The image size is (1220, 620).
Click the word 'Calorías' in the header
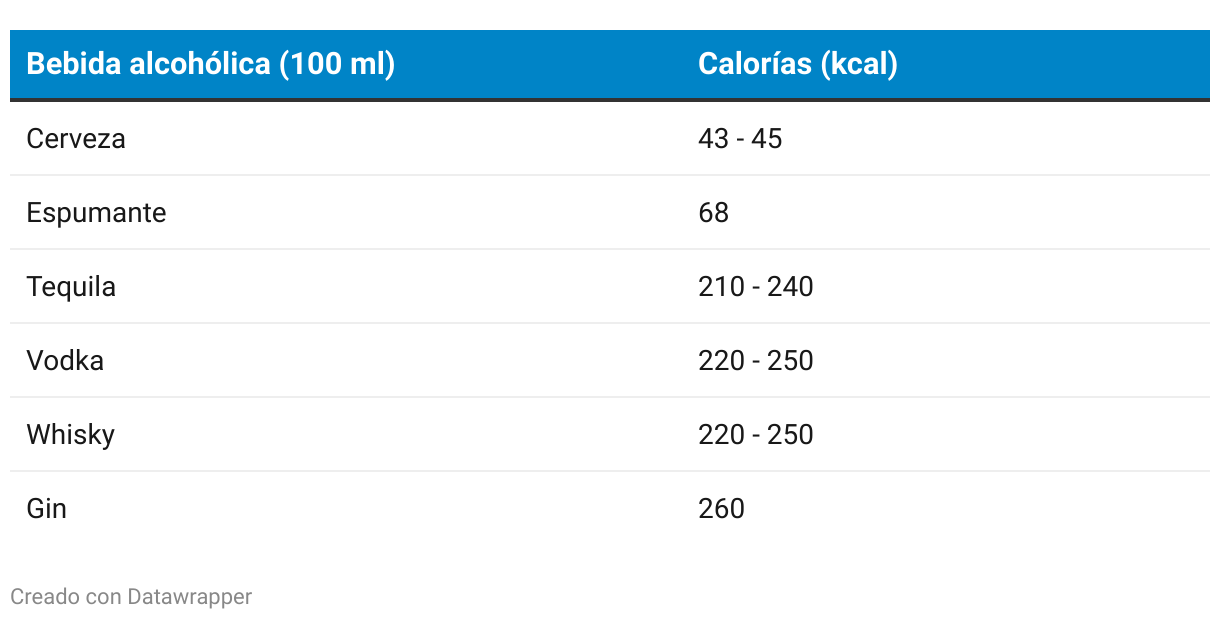(755, 64)
